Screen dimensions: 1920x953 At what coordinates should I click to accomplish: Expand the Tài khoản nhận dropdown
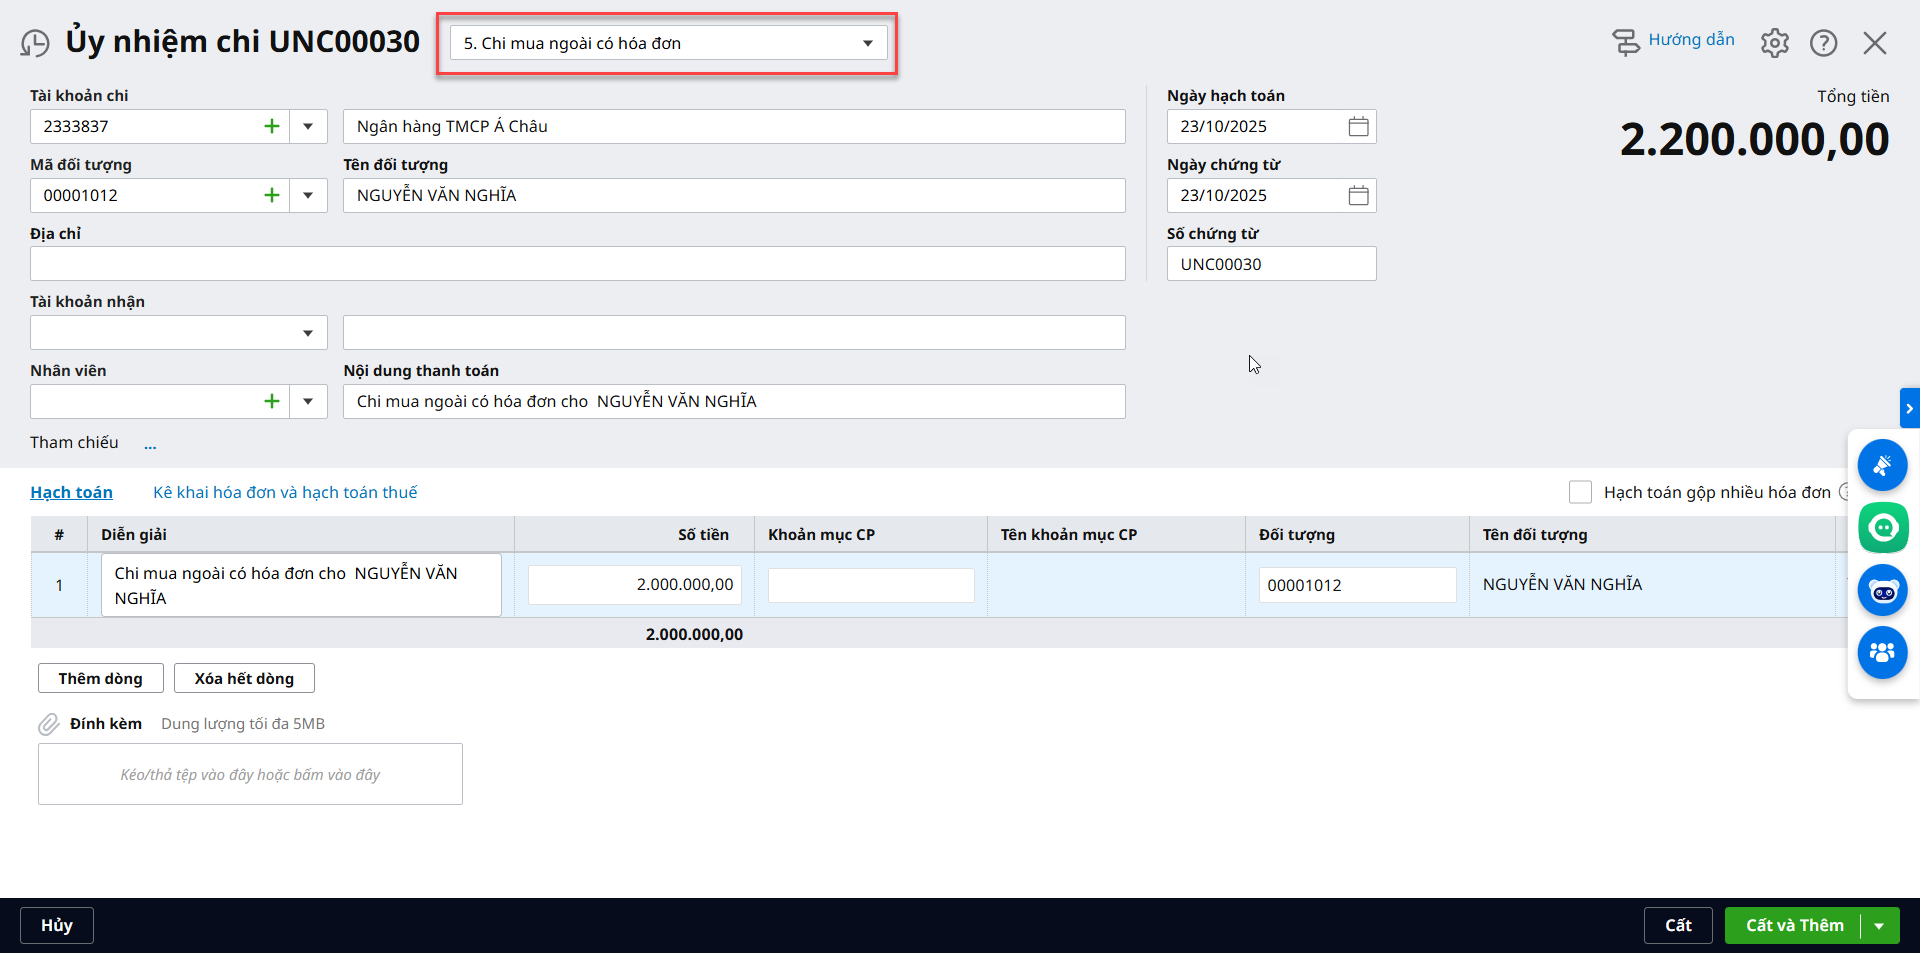click(308, 333)
